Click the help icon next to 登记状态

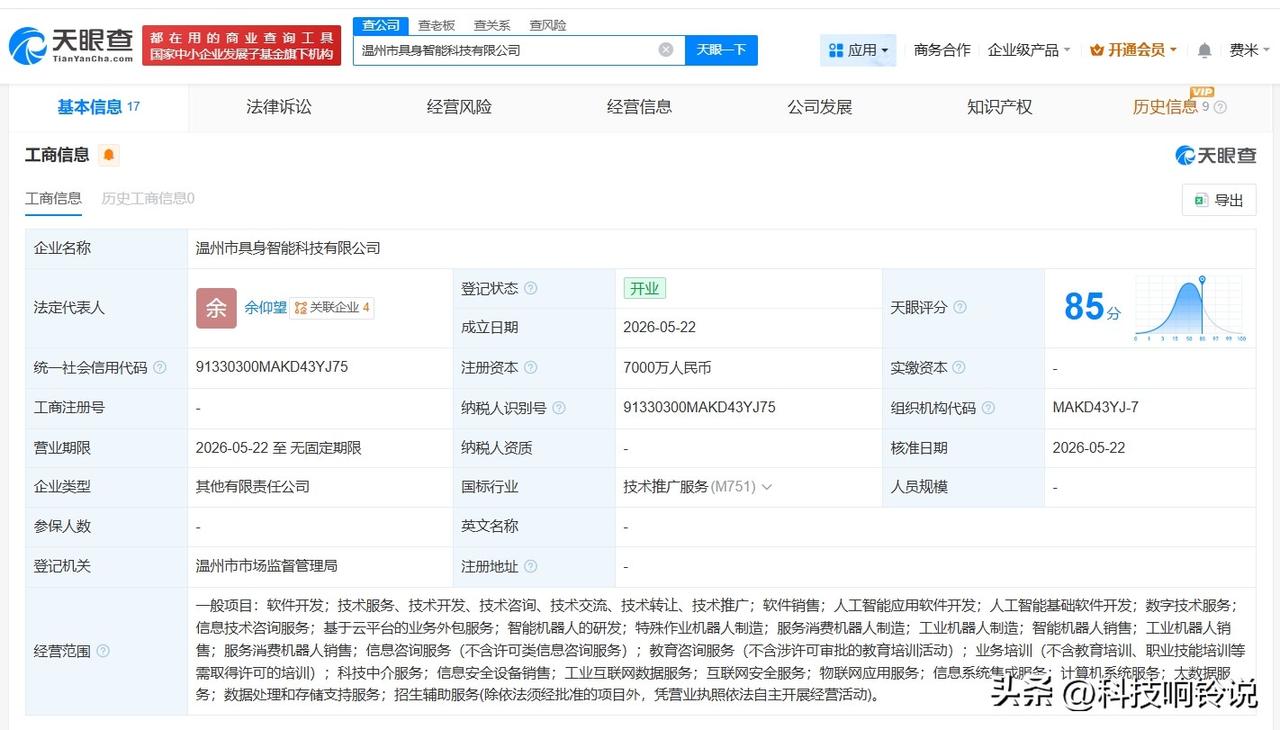[530, 288]
